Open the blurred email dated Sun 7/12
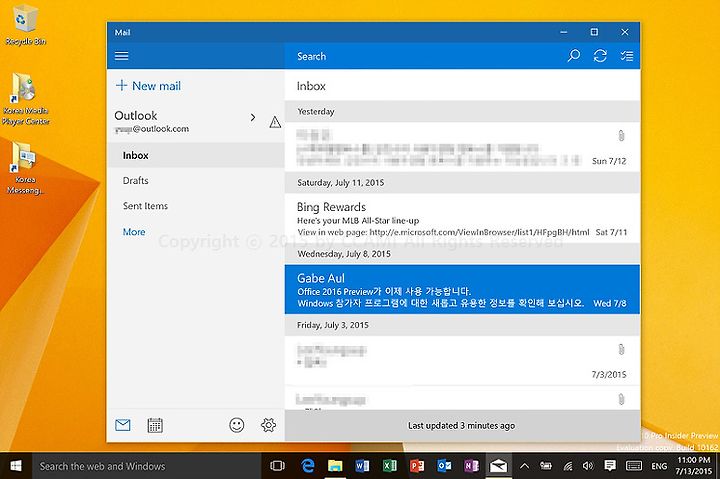The width and height of the screenshot is (720, 479). point(462,147)
